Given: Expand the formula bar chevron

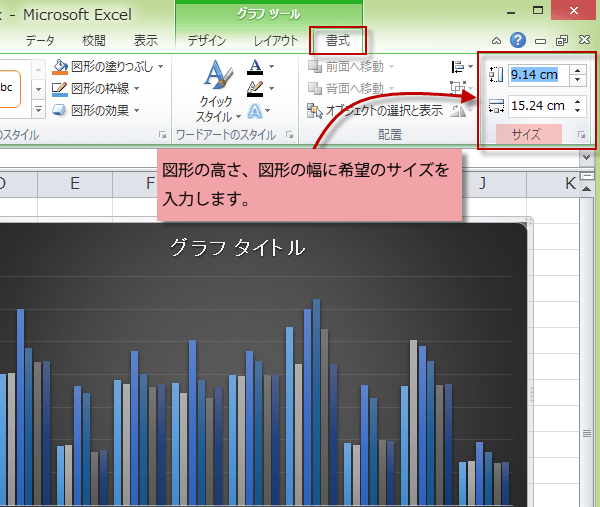Looking at the screenshot, I should coord(586,157).
